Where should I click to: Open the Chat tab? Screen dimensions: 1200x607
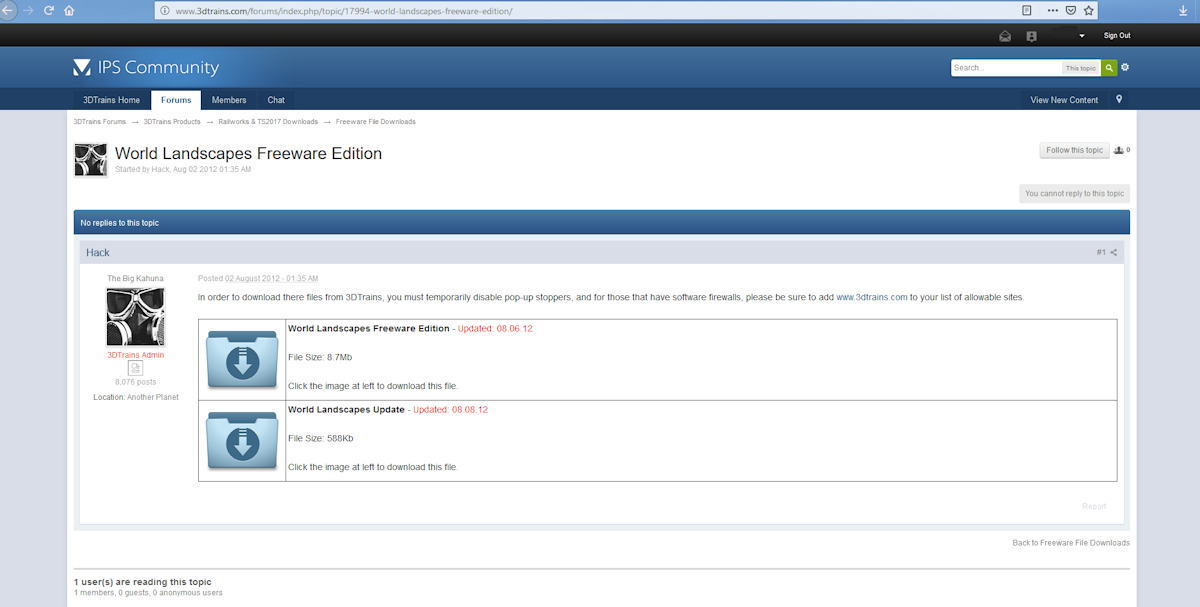point(276,100)
